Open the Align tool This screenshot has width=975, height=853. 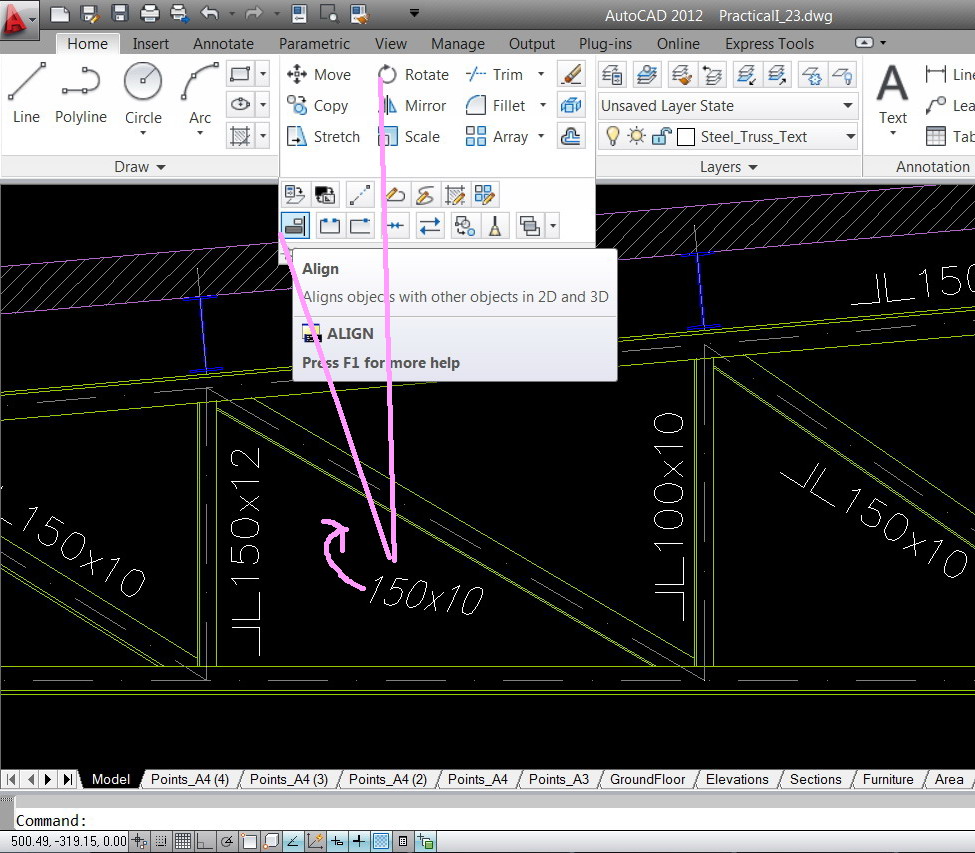[296, 225]
